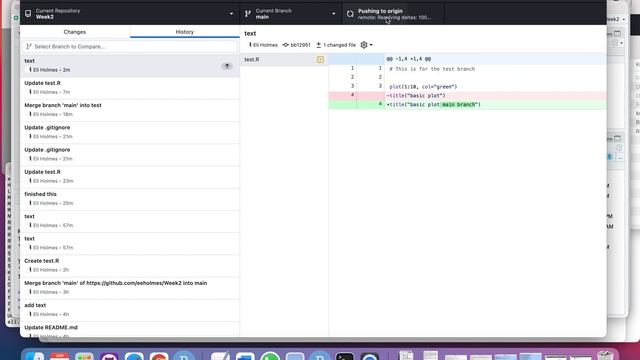This screenshot has height=360, width=640.
Task: Open Google Chrome from the Dock
Action: click(x=159, y=357)
